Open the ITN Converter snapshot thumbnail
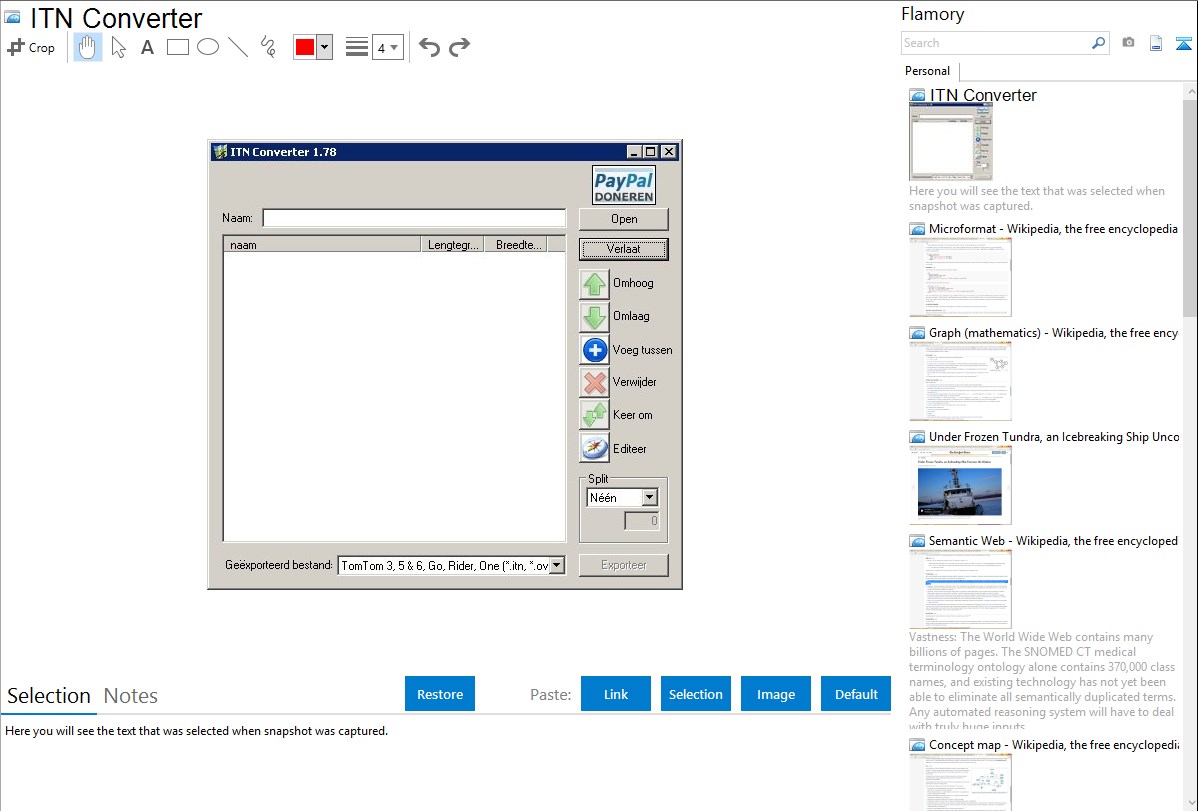Image resolution: width=1198 pixels, height=811 pixels. click(950, 142)
